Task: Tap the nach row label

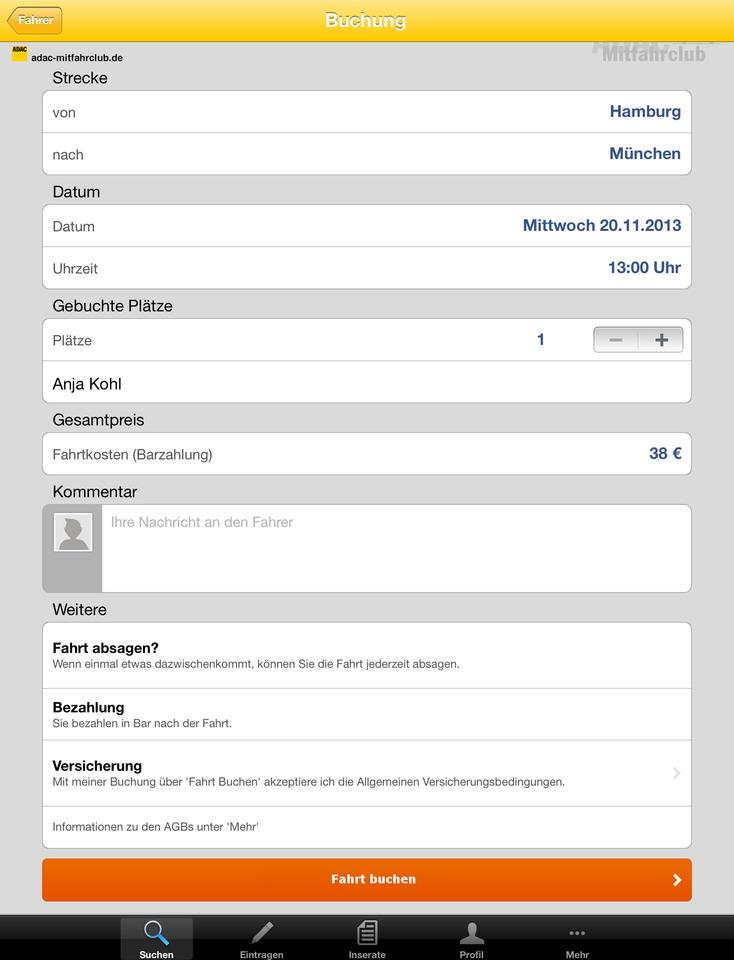Action: coord(67,155)
